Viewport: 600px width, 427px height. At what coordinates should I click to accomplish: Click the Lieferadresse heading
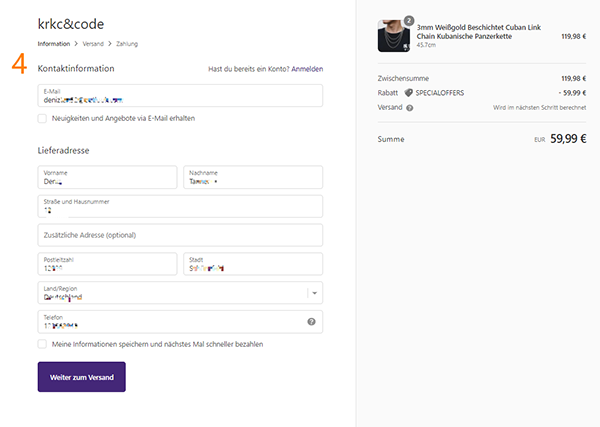(63, 151)
